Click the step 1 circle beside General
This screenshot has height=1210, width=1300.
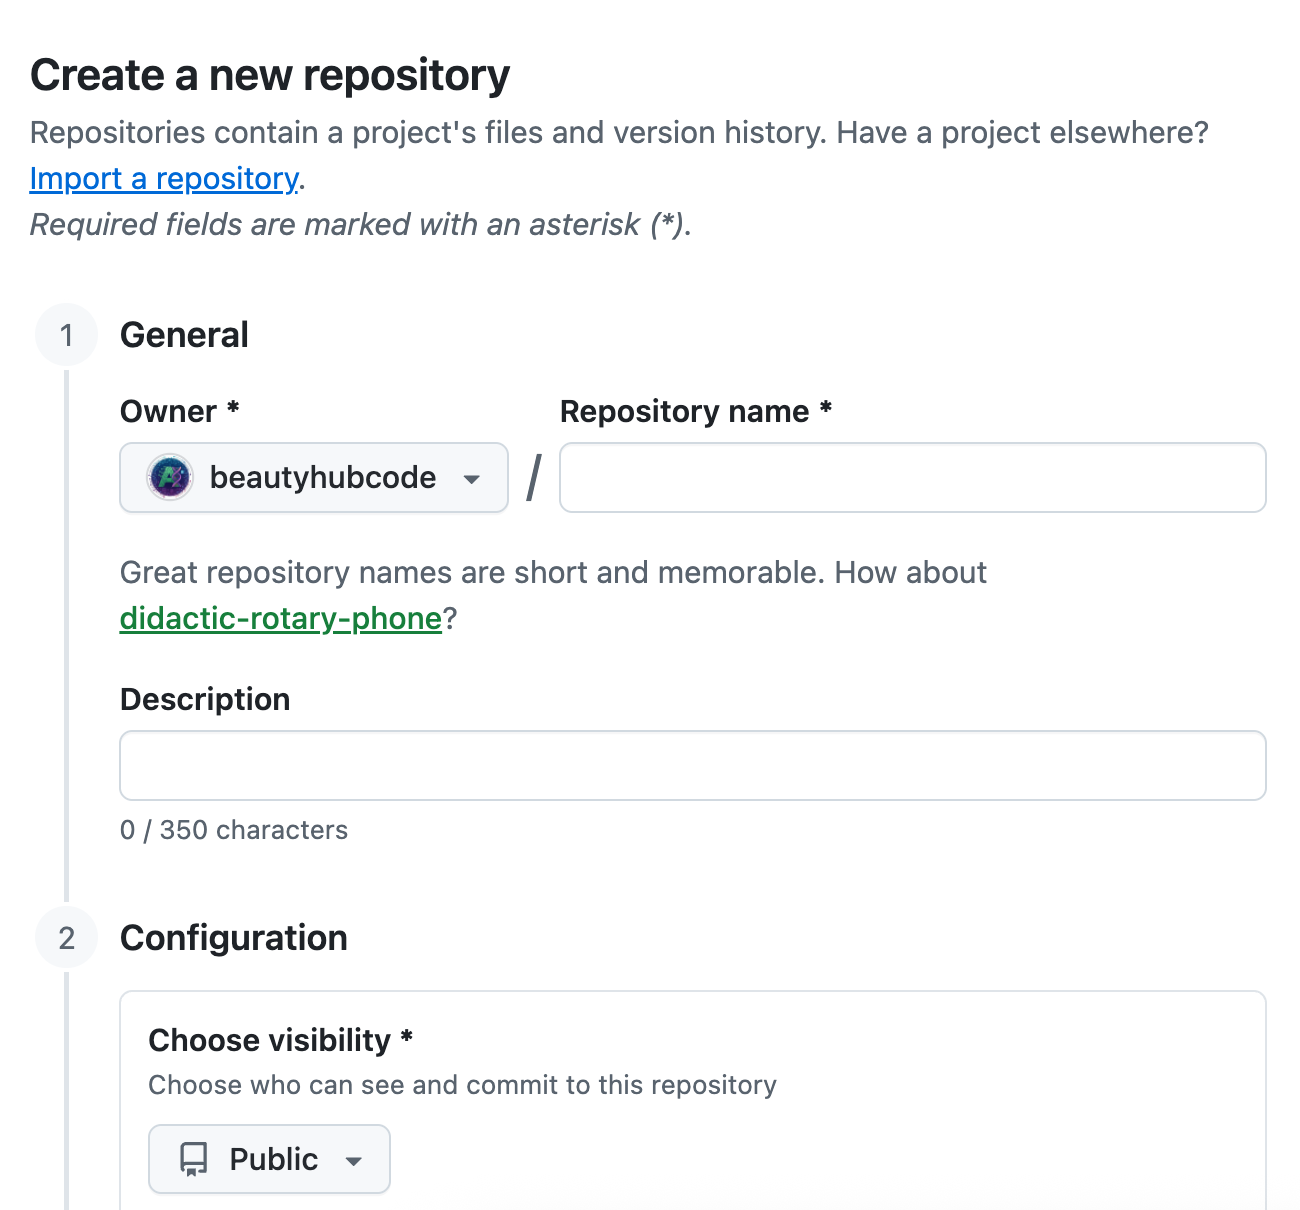pos(66,335)
